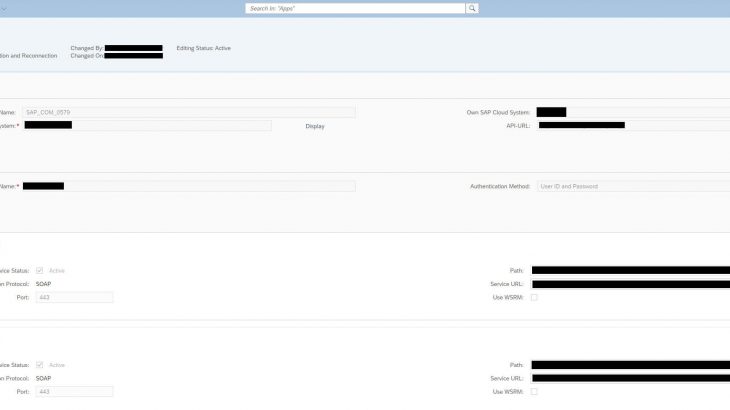Toggle Service Status Active checkbox, second service
This screenshot has width=730, height=410.
click(x=40, y=365)
